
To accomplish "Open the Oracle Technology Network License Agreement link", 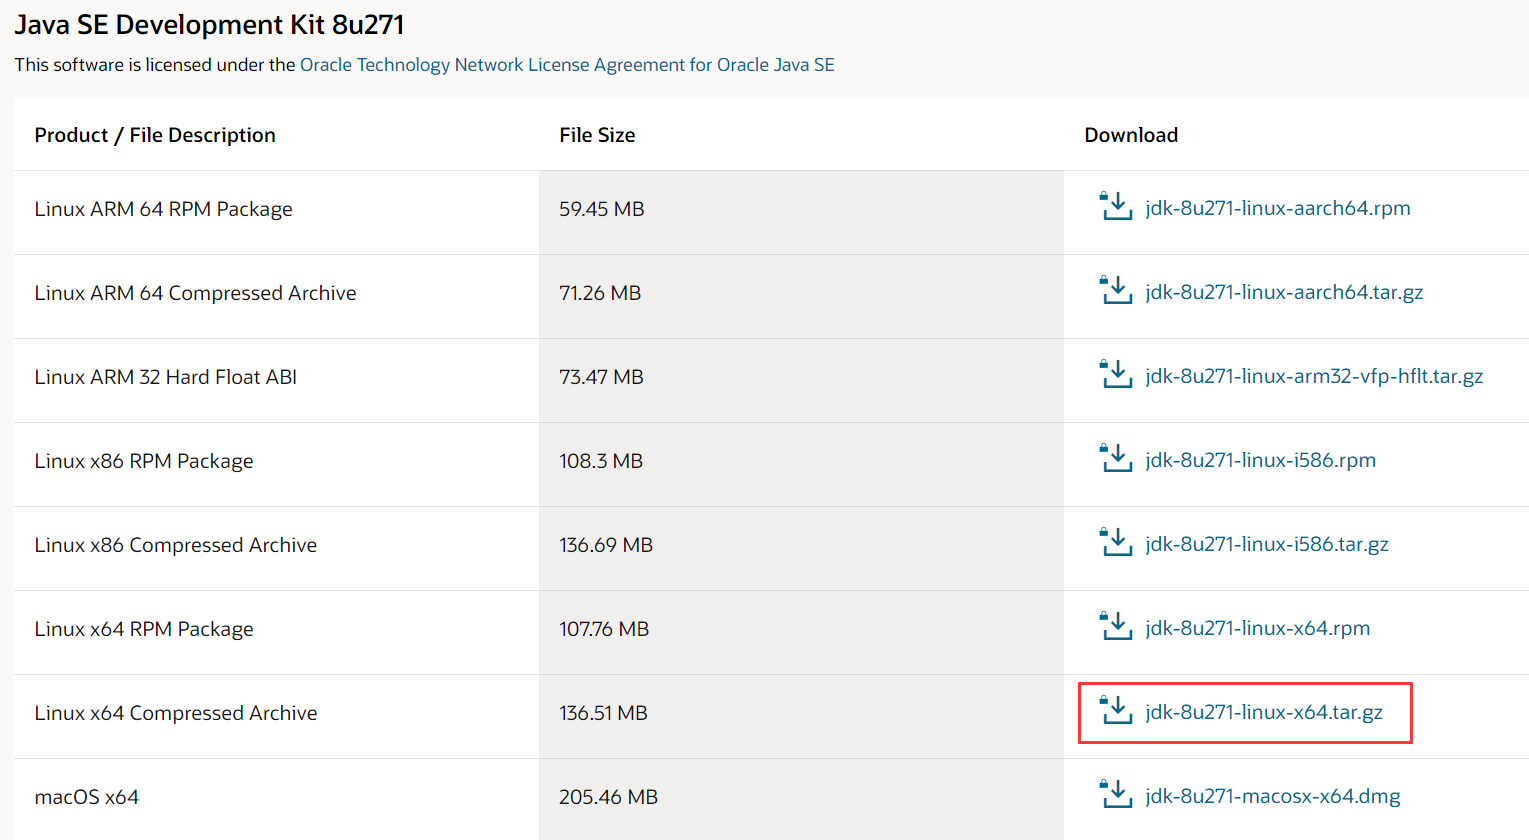I will (567, 65).
